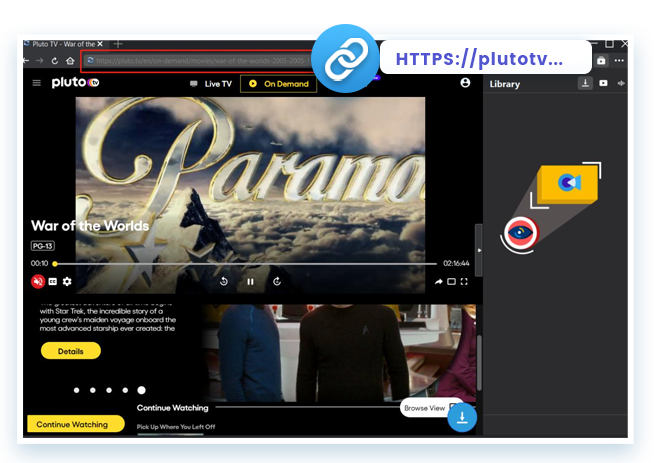Viewport: 664px width, 463px height.
Task: Open a new tab with the plus icon
Action: [118, 44]
